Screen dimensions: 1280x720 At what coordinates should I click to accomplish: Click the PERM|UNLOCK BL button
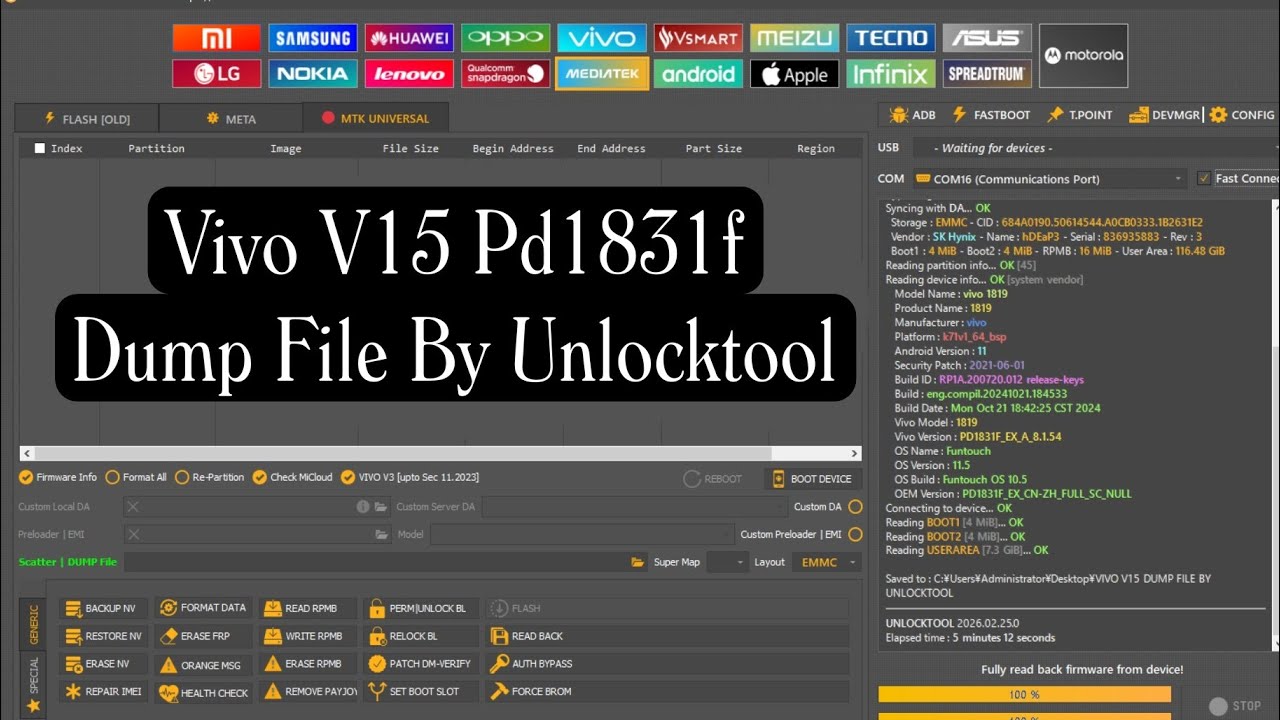[x=421, y=608]
